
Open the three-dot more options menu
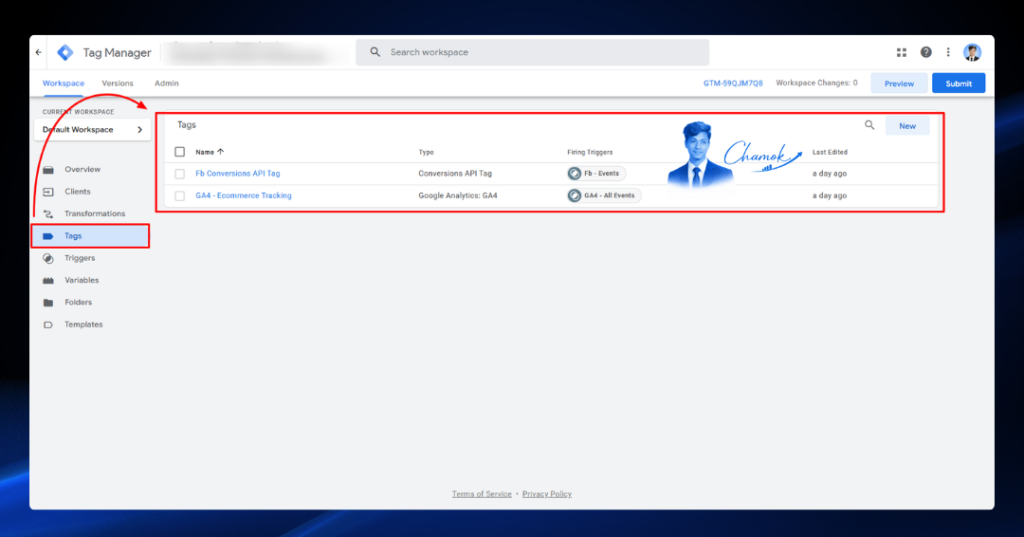tap(948, 52)
